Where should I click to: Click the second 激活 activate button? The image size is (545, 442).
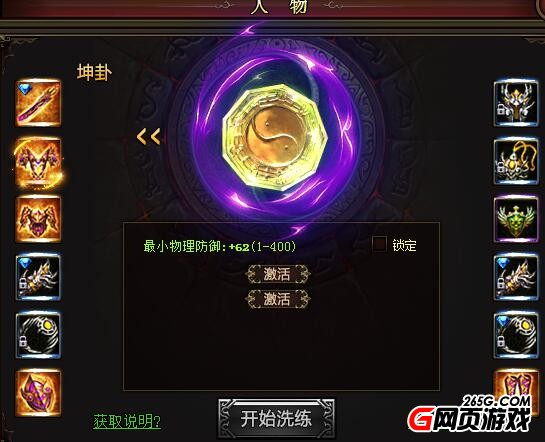point(277,299)
